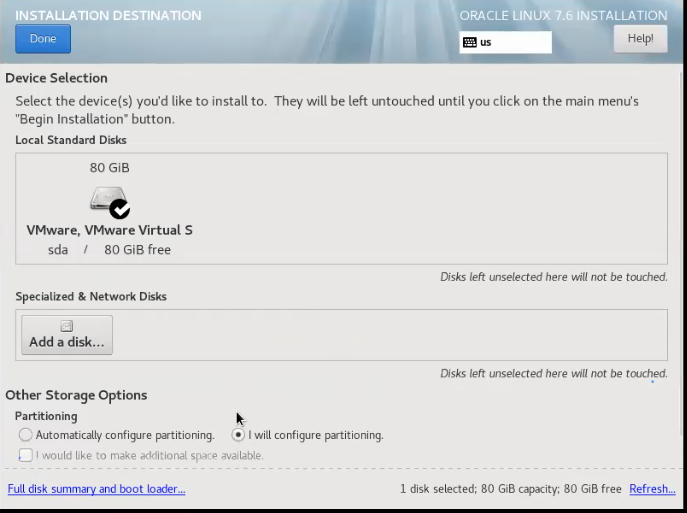Viewport: 687px width, 513px height.
Task: Click the checkmark badge on sda disk
Action: 120,209
